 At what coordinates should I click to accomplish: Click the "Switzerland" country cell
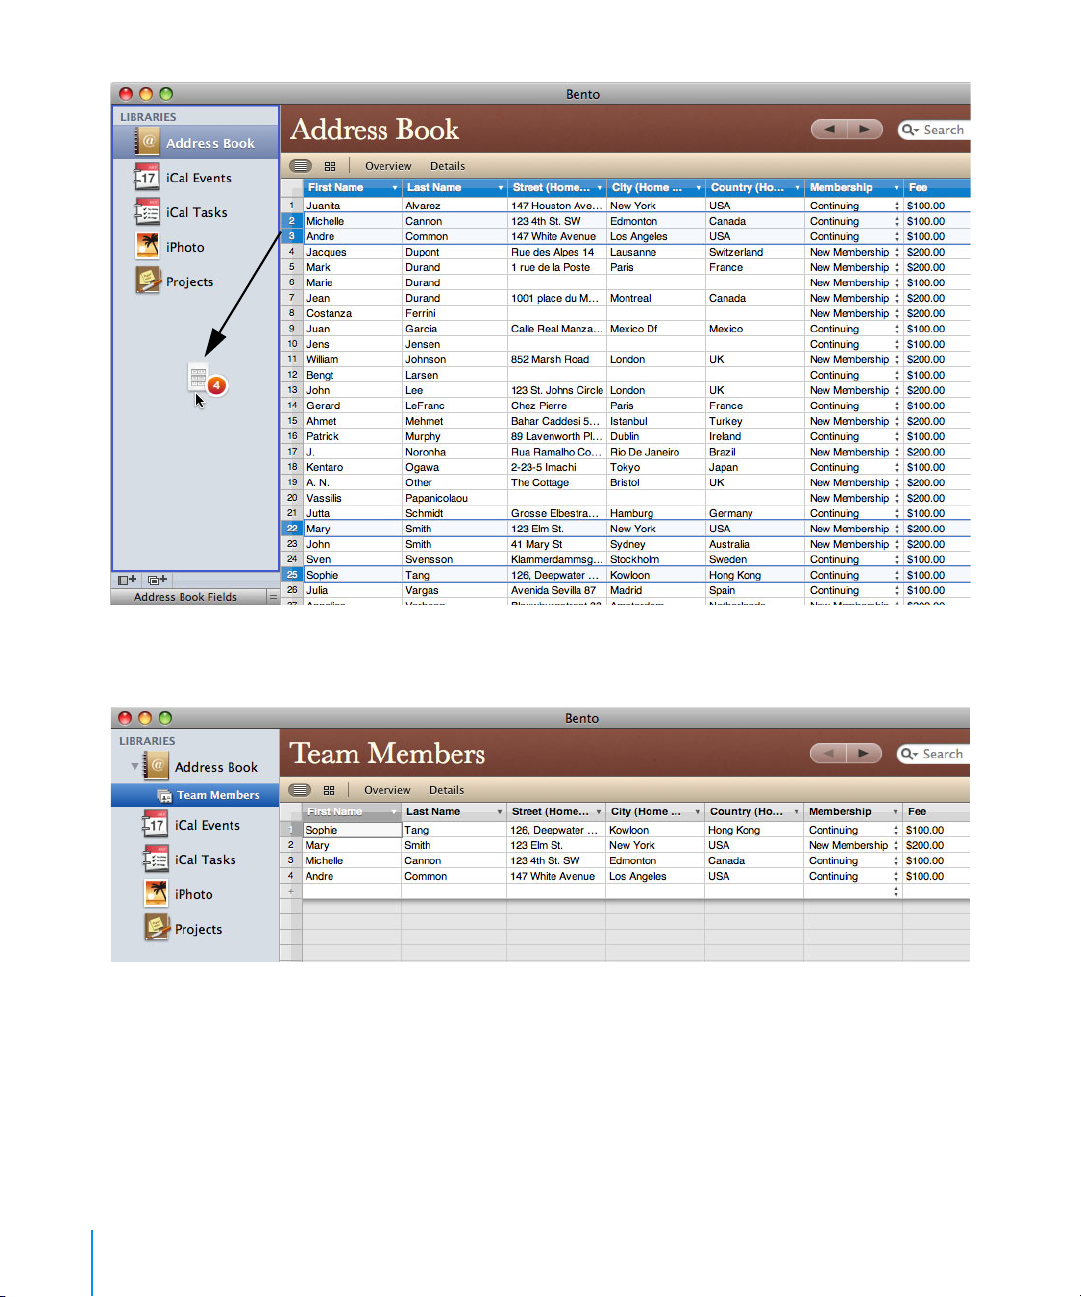pos(755,252)
